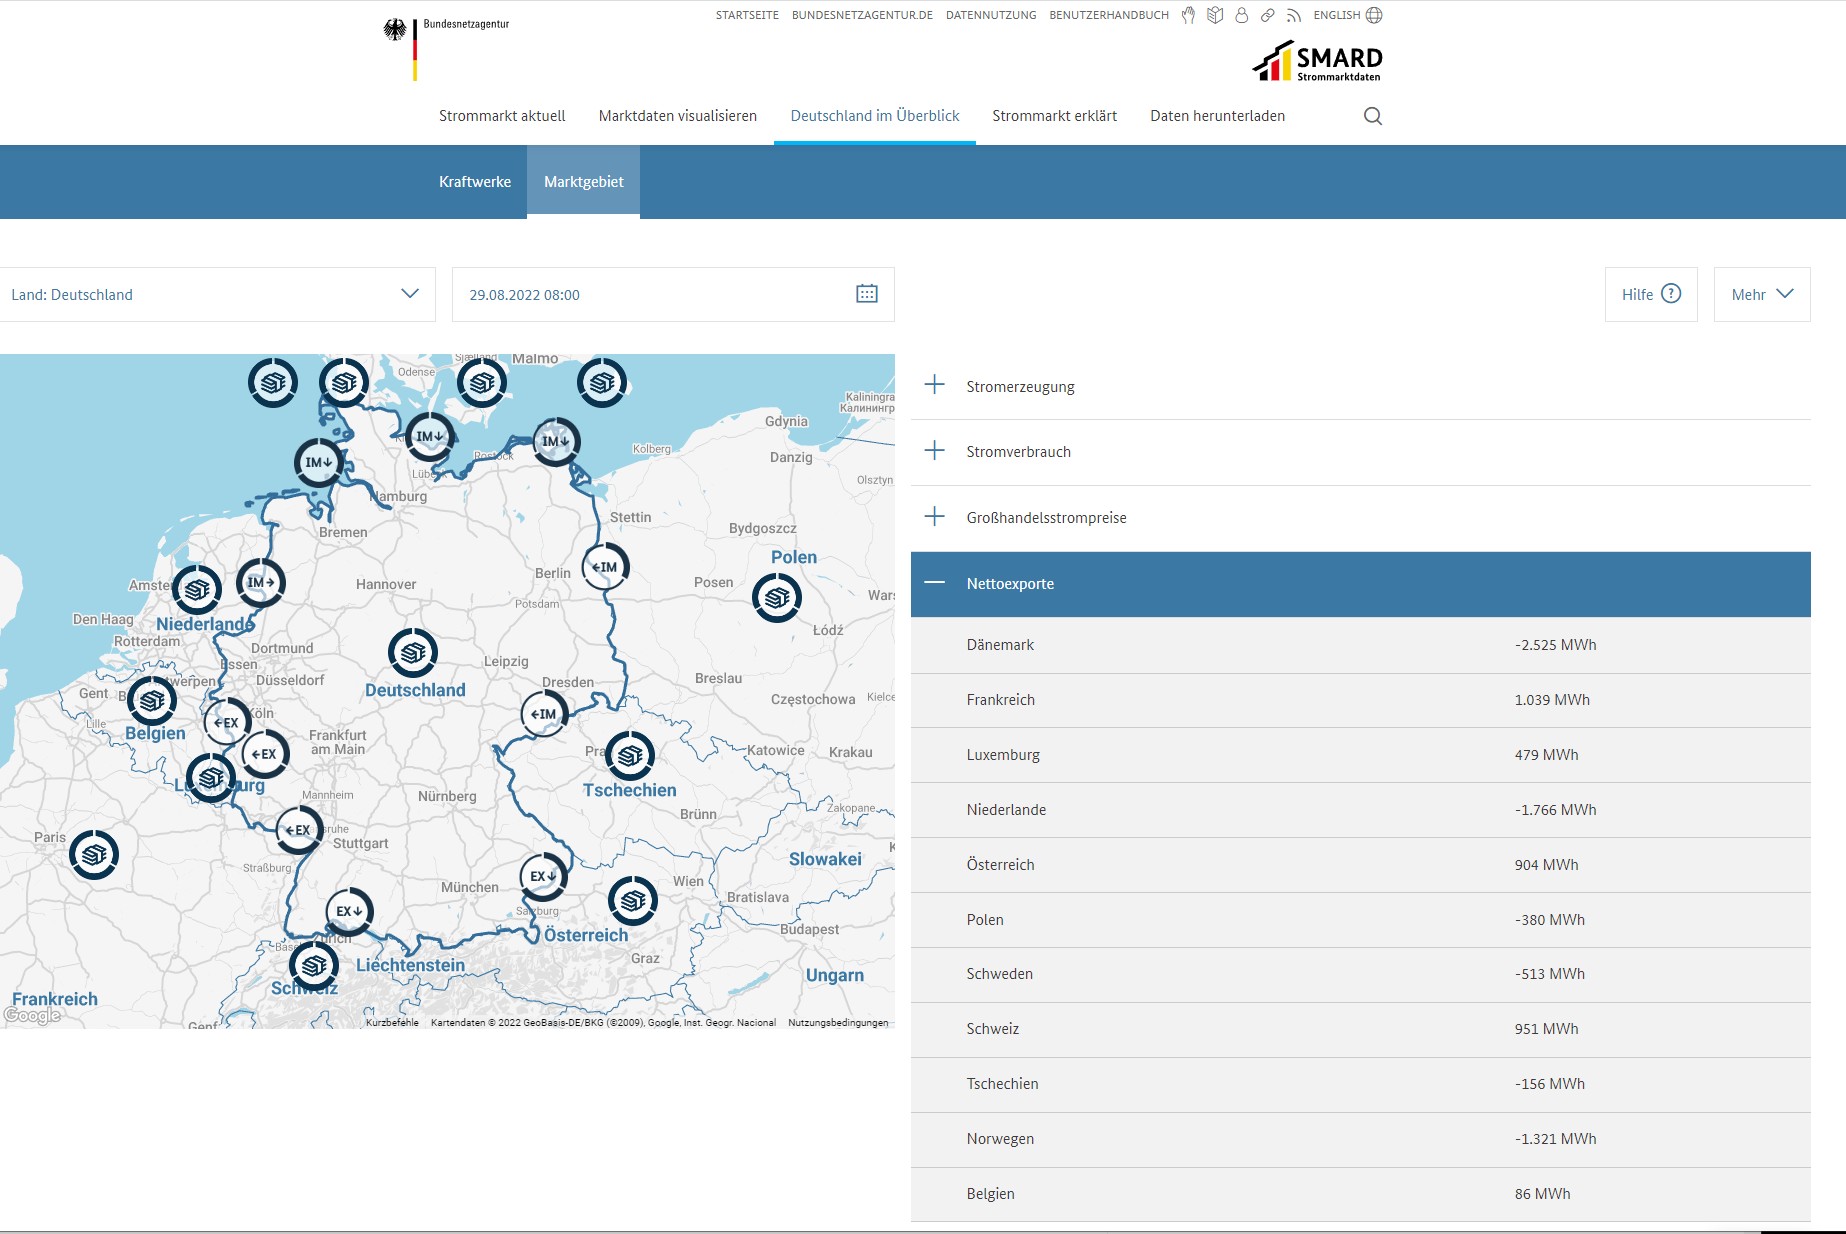Click the sign language hands icon
The height and width of the screenshot is (1234, 1846).
point(1188,15)
